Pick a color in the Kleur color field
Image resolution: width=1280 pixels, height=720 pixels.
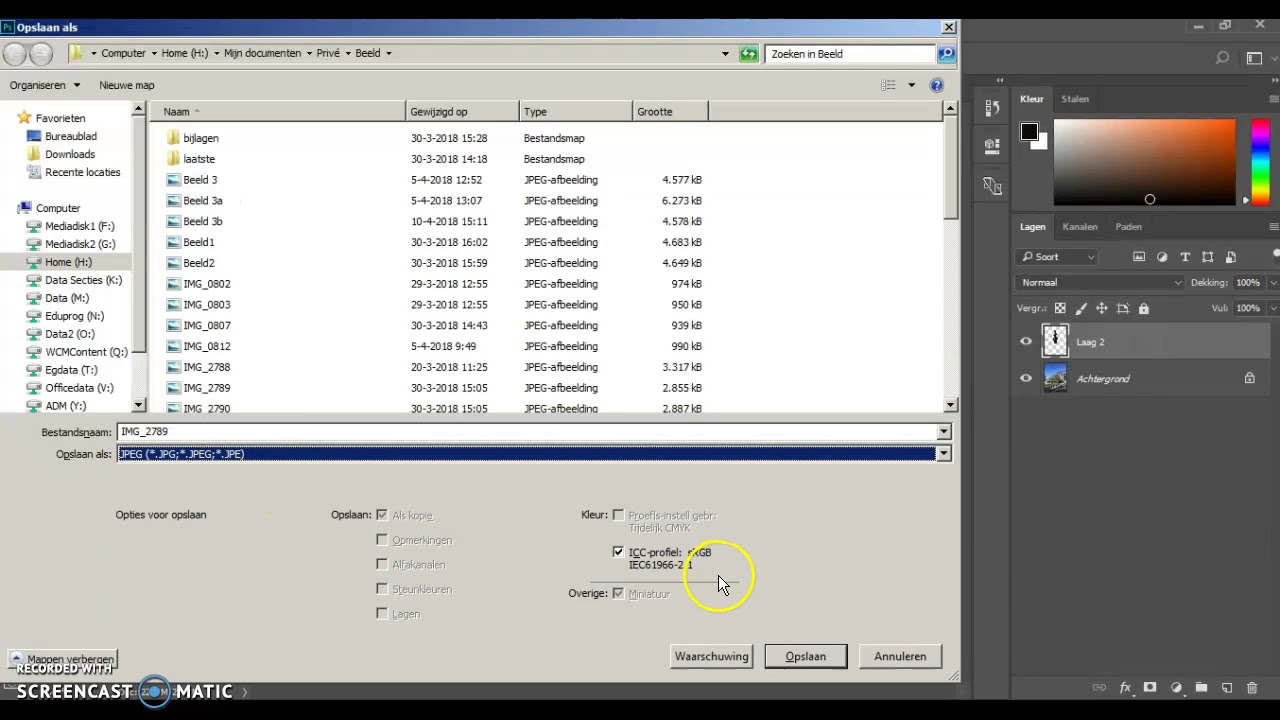[x=1144, y=162]
